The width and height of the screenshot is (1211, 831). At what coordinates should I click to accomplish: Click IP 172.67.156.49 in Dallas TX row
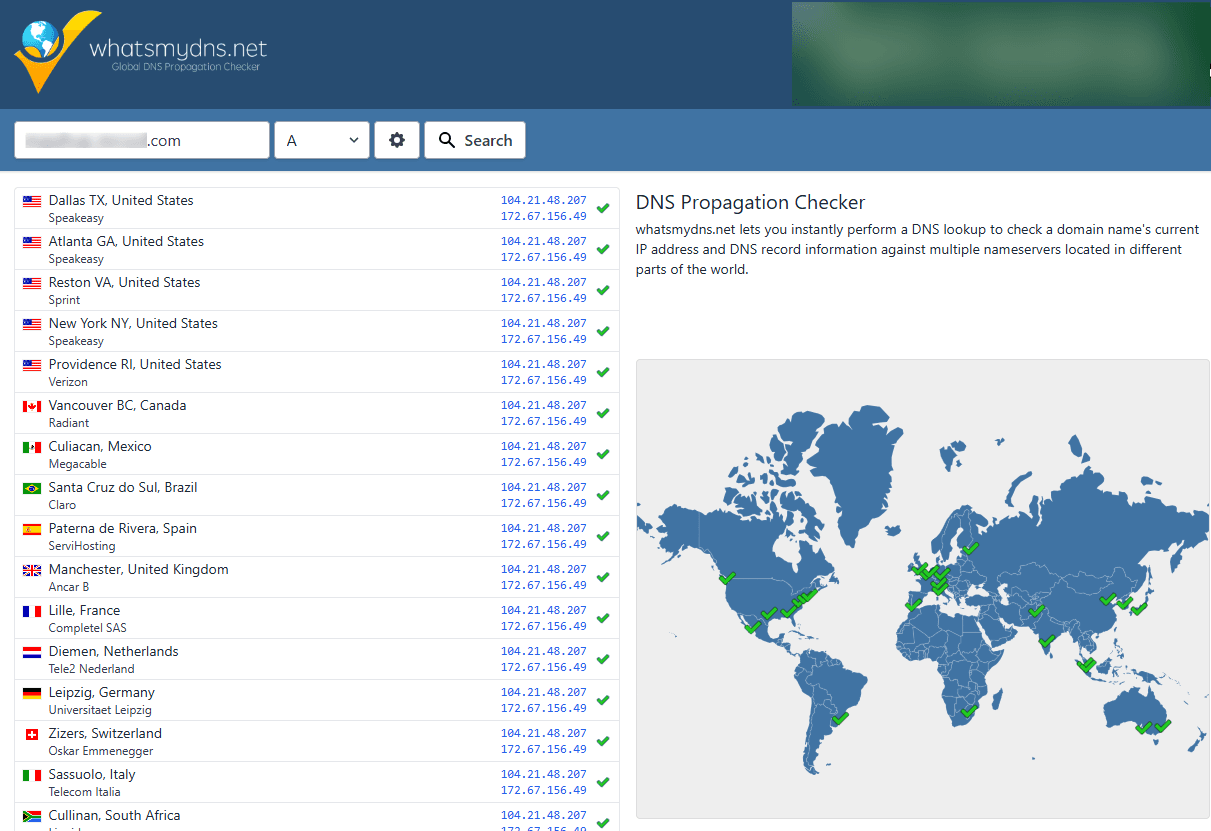[544, 216]
